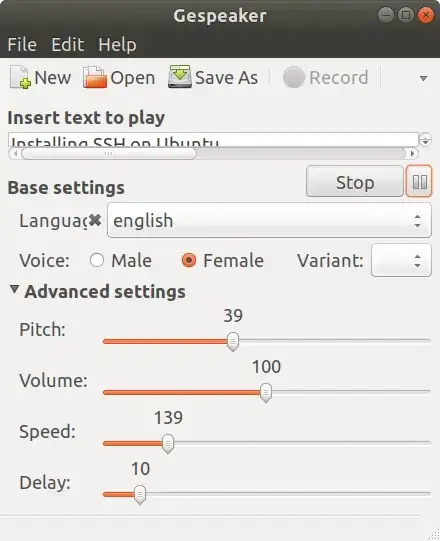The height and width of the screenshot is (541, 440).
Task: Collapse the Advanced settings section
Action: (14, 289)
